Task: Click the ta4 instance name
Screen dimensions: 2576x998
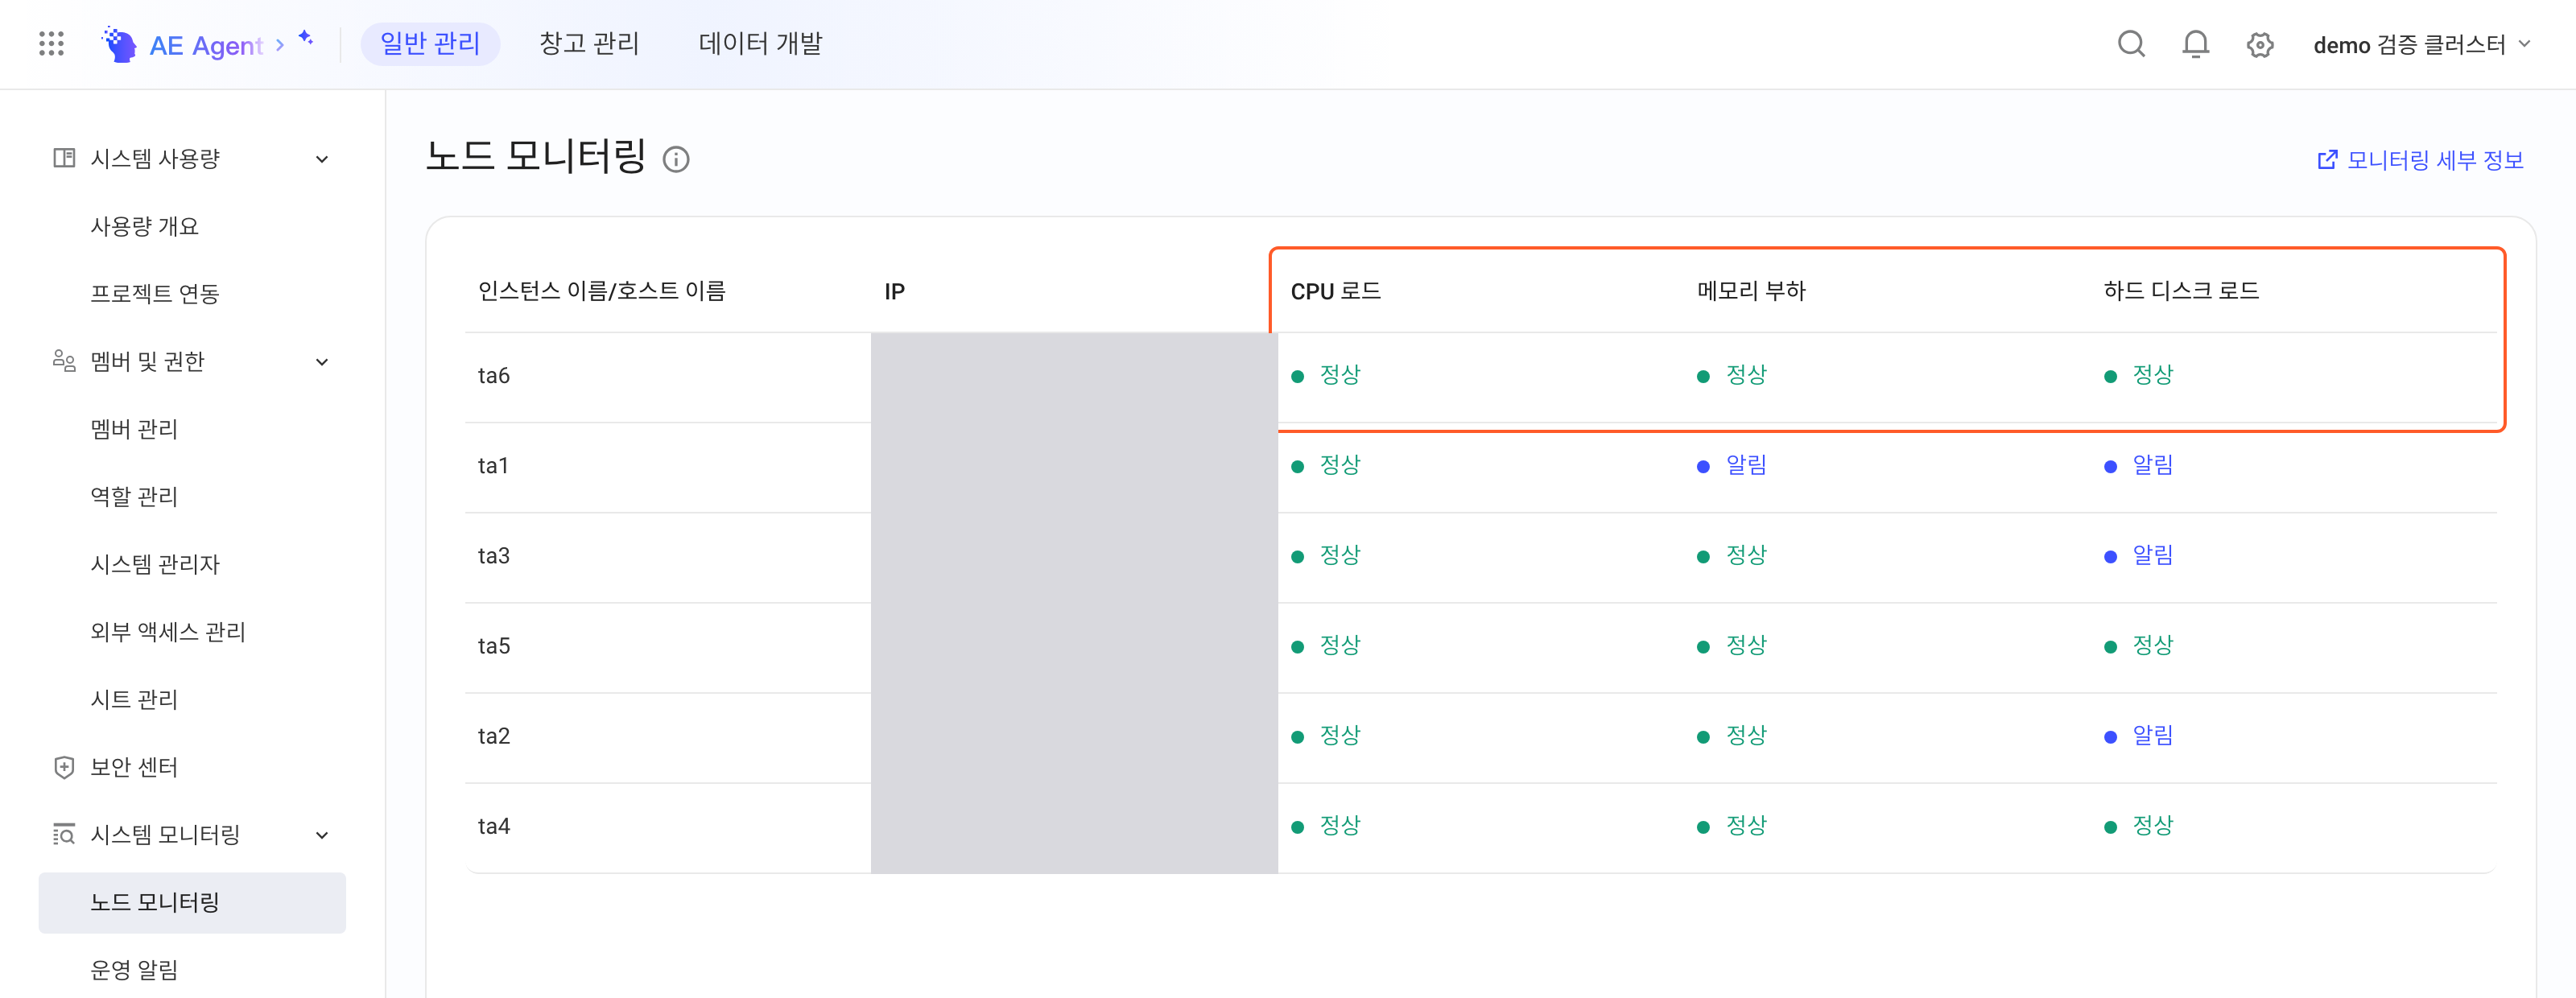Action: coord(494,826)
